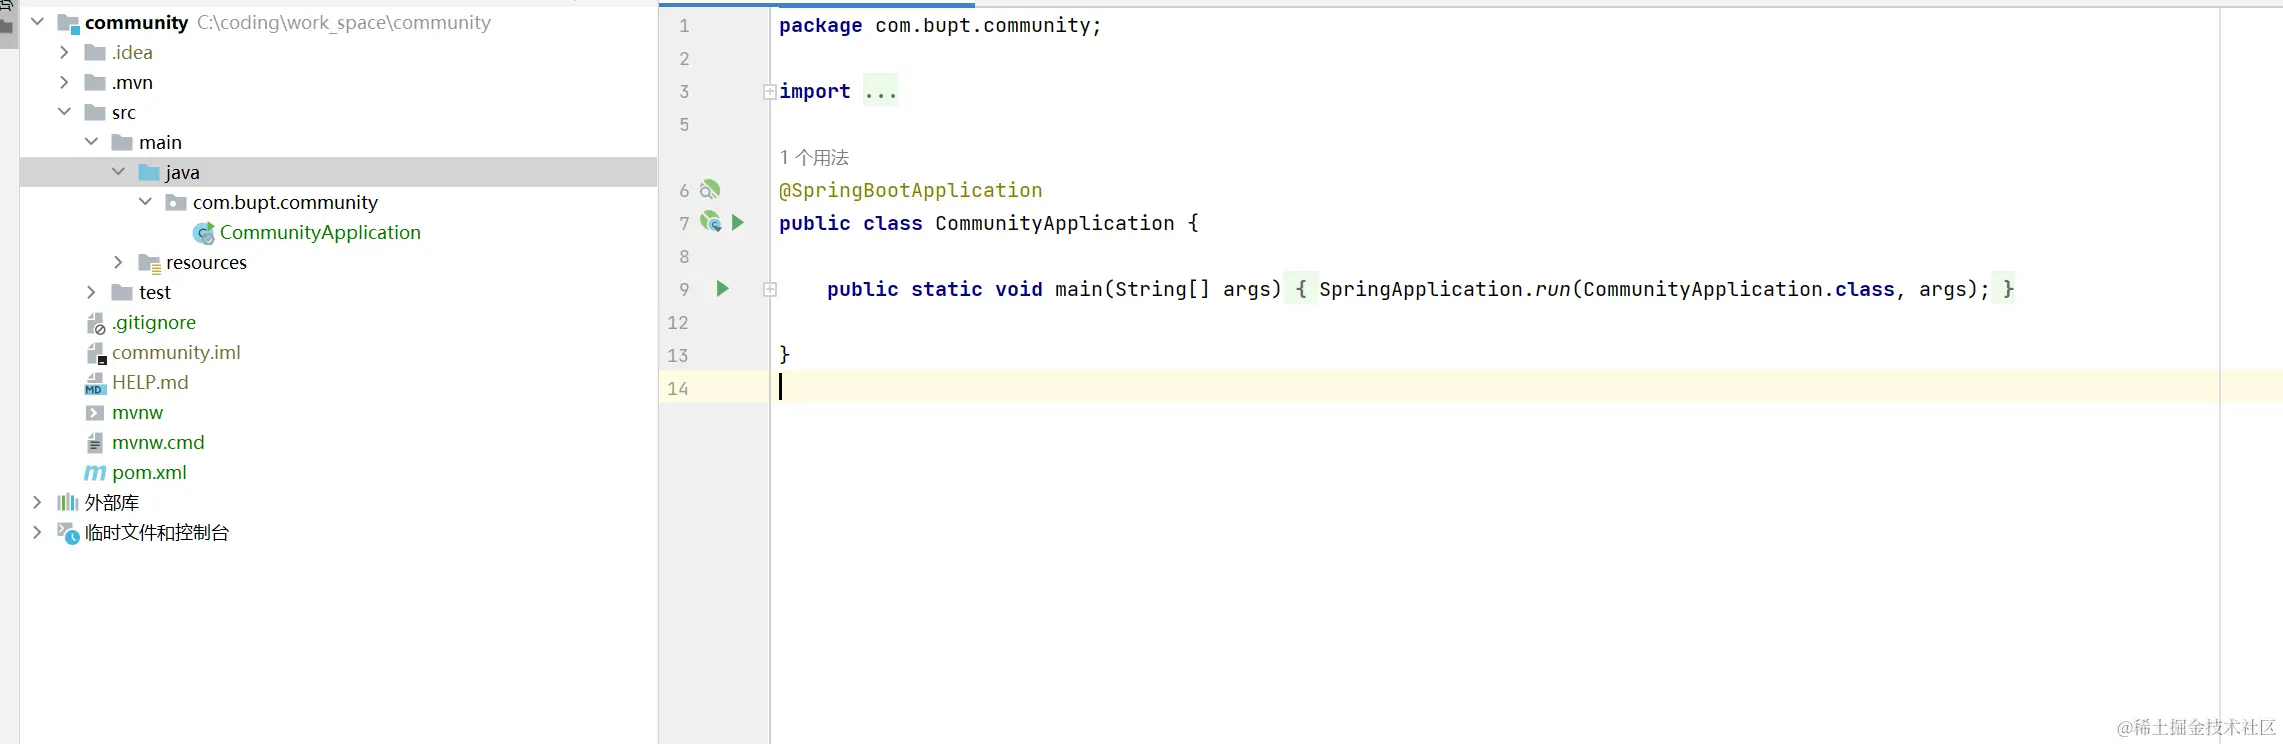Click the scratches 临时文件和控制台 icon

click(x=68, y=533)
